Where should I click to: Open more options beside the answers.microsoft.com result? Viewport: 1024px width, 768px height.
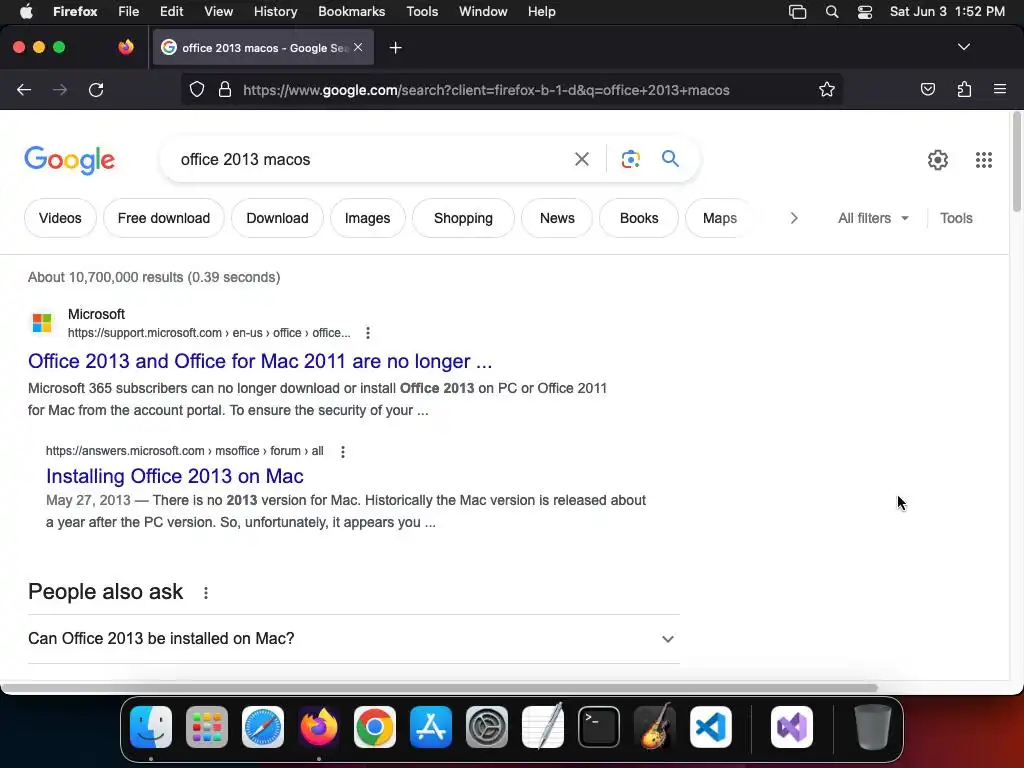pos(342,451)
